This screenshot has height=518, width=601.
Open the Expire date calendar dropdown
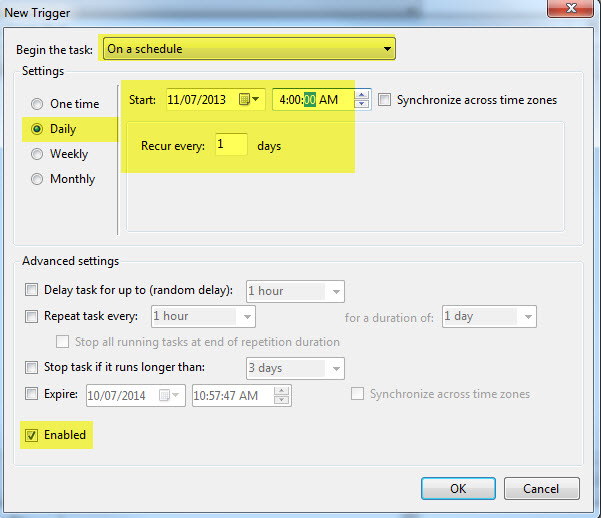pos(176,395)
